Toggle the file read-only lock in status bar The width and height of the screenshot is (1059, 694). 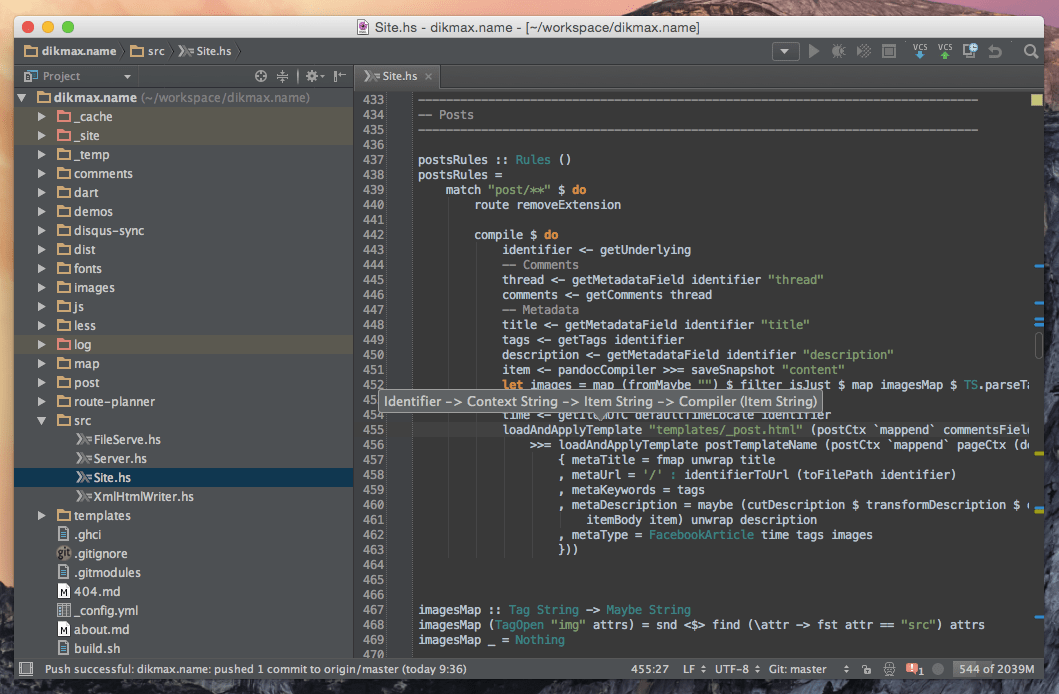click(x=866, y=669)
